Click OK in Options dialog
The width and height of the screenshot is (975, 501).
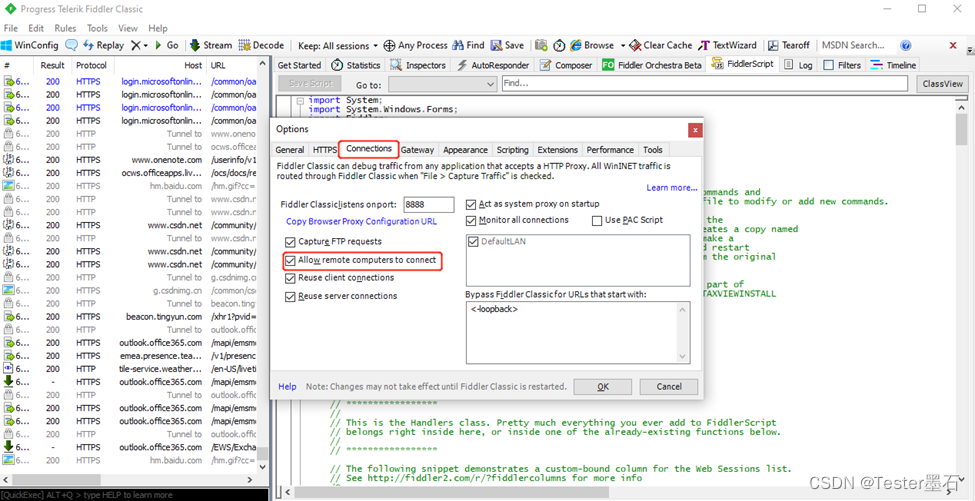[x=603, y=387]
